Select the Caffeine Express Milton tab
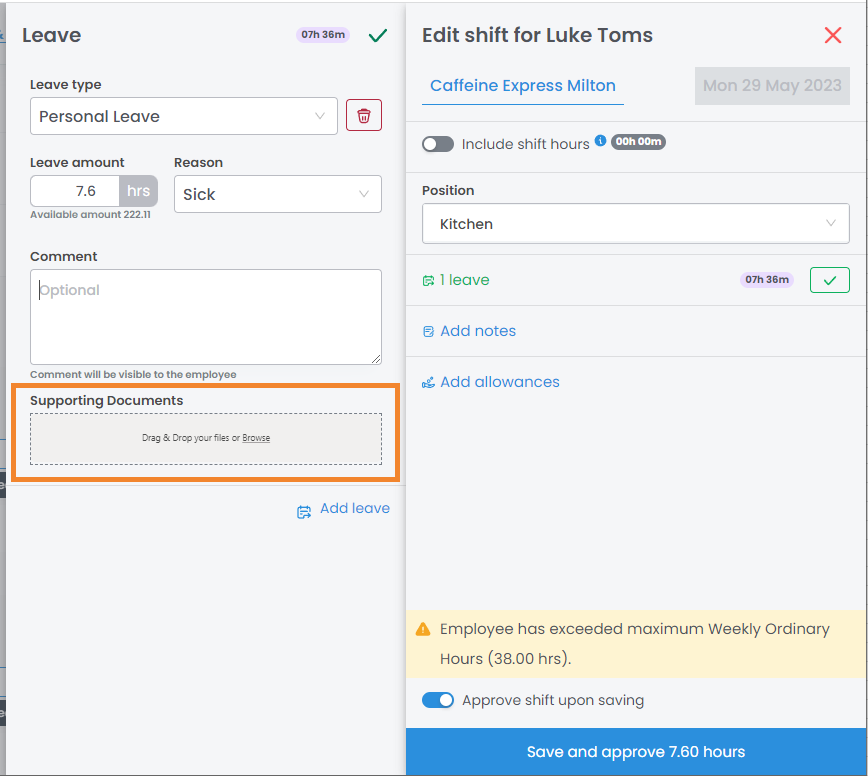 click(523, 86)
